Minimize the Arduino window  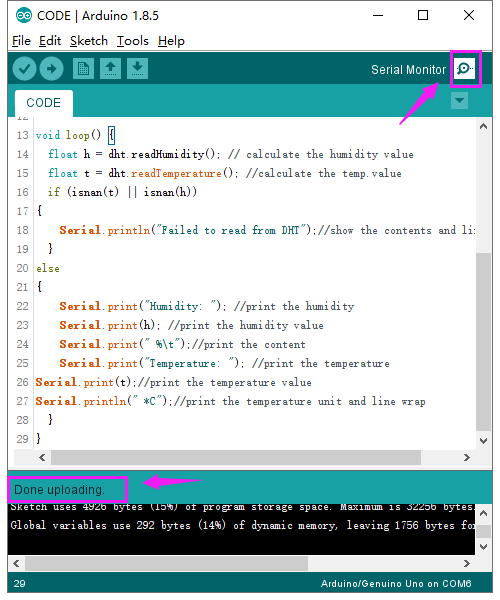click(378, 16)
